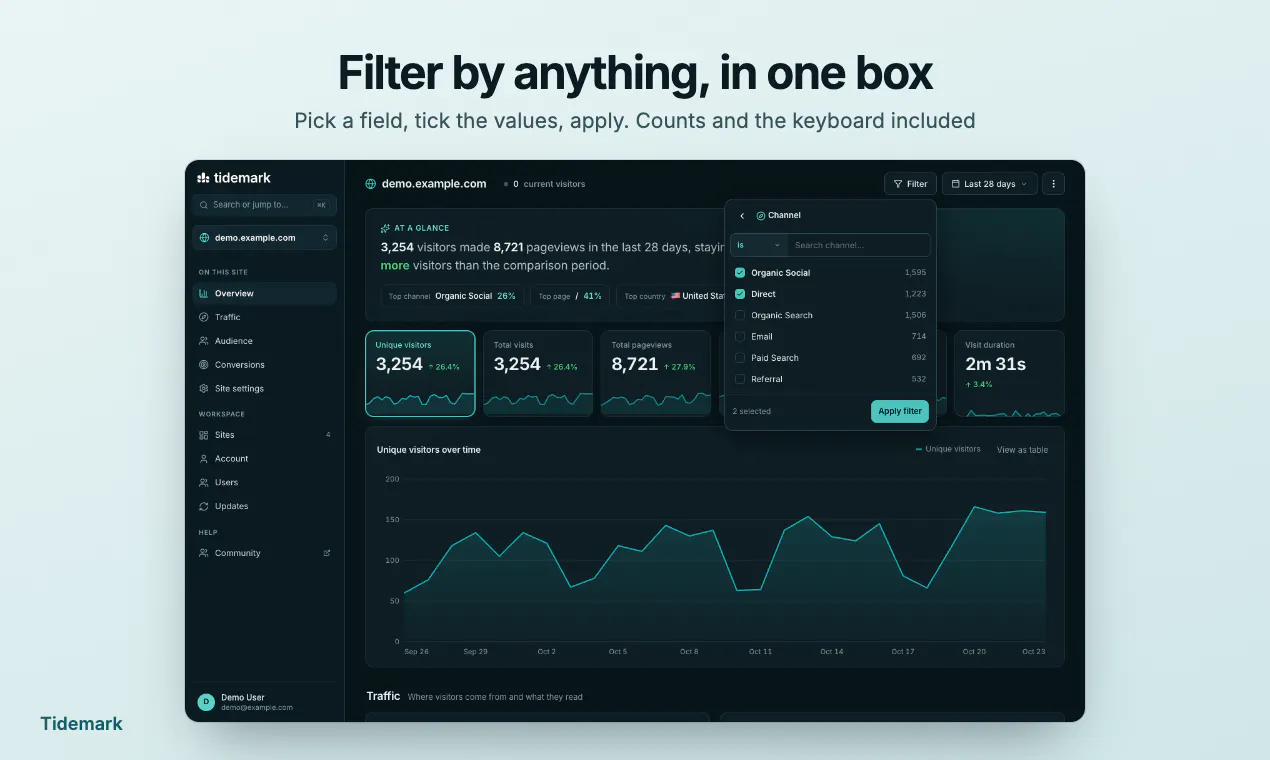Screen dimensions: 1270x760
Task: Click the calendar icon in the date range button
Action: tap(955, 184)
